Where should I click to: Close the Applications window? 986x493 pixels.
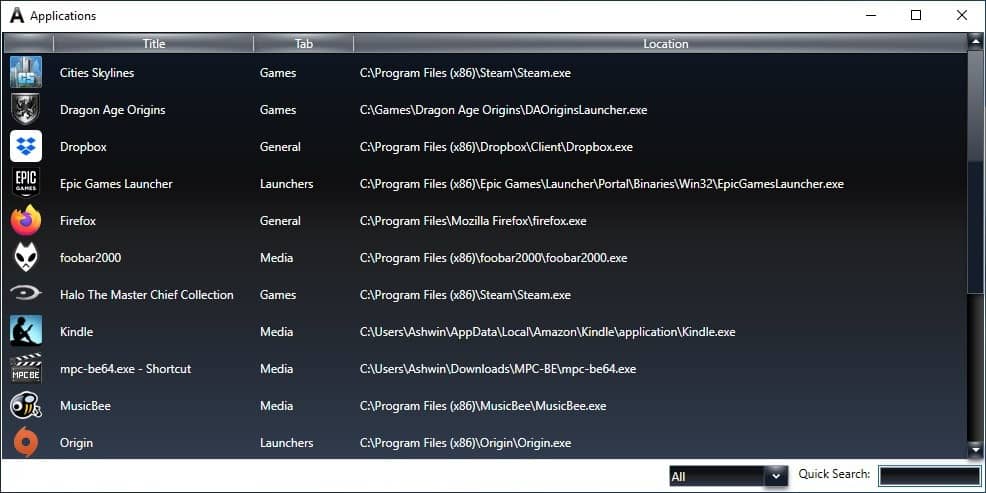[962, 16]
